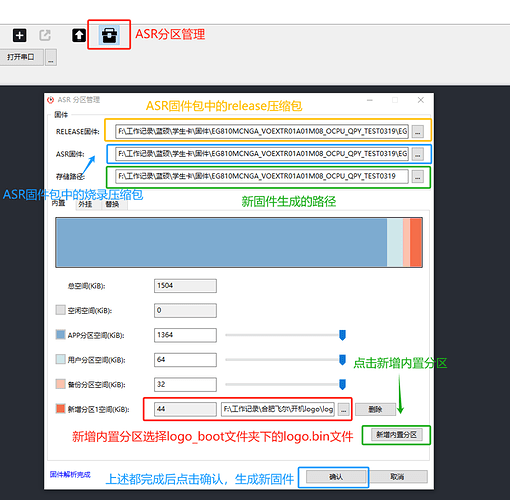Click the ASR 分区管理 title bar app icon
Viewport: 510px width, 500px height.
pos(50,100)
